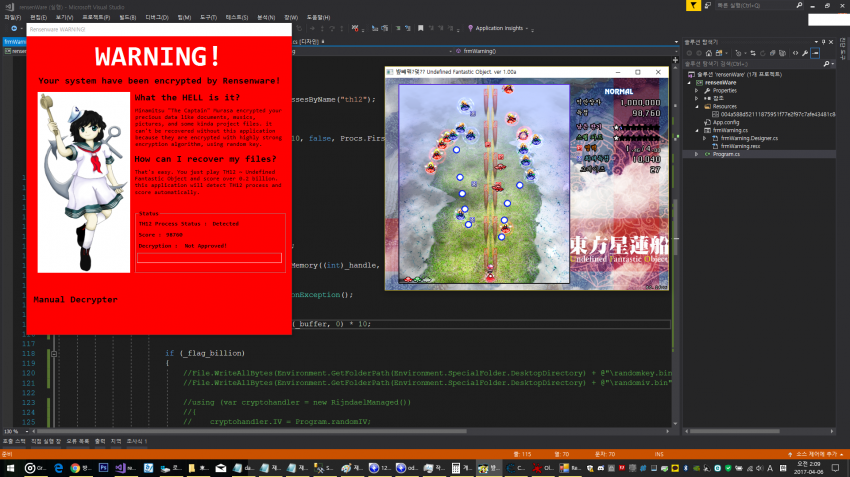
Task: Select frmWarning.resx in Solution Explorer
Action: [741, 146]
